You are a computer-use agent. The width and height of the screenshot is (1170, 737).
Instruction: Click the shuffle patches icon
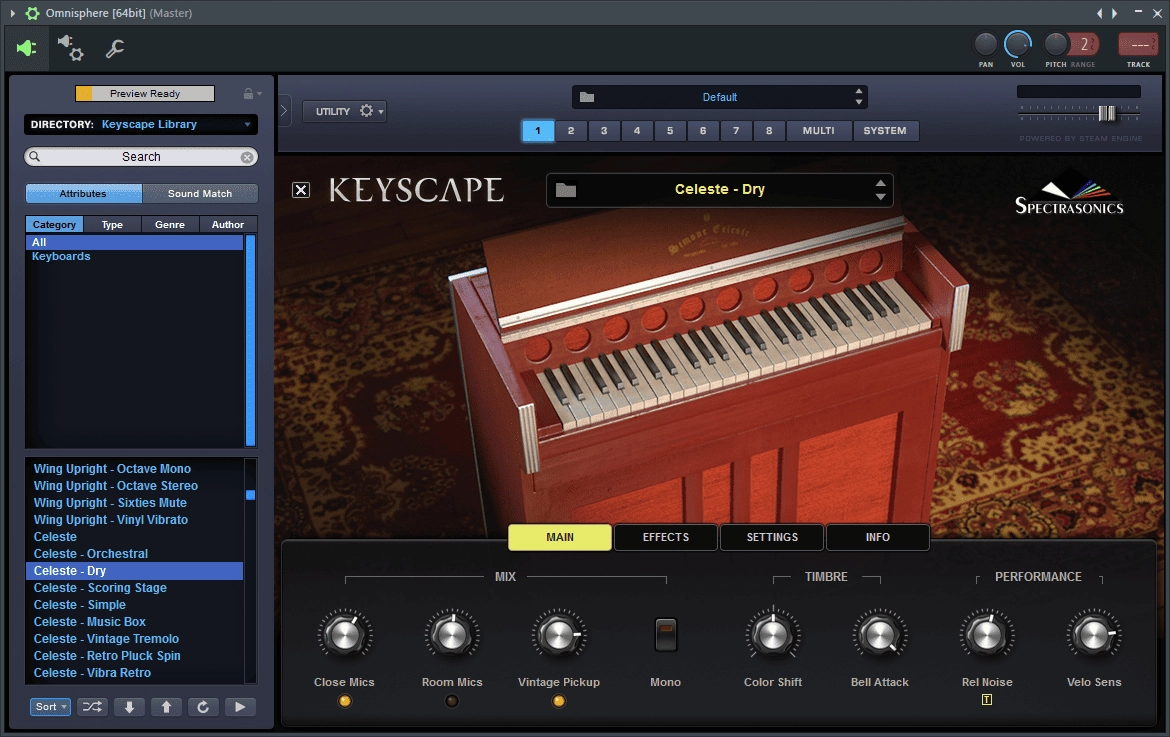point(92,706)
